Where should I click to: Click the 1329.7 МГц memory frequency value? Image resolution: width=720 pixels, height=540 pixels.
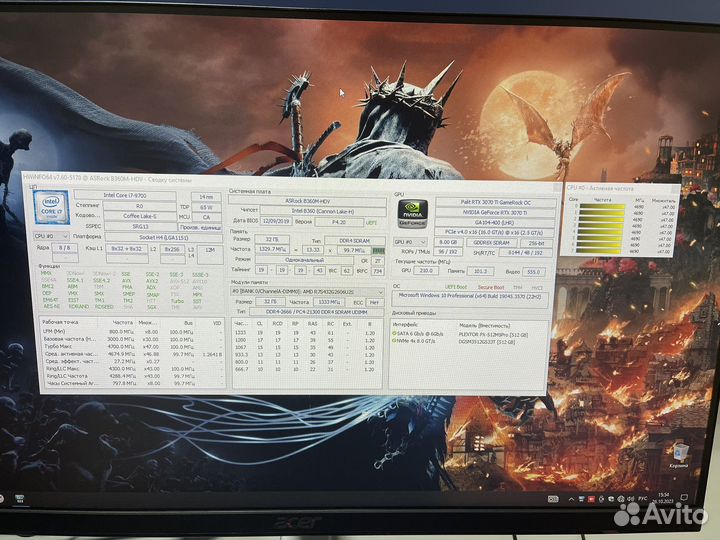(272, 249)
